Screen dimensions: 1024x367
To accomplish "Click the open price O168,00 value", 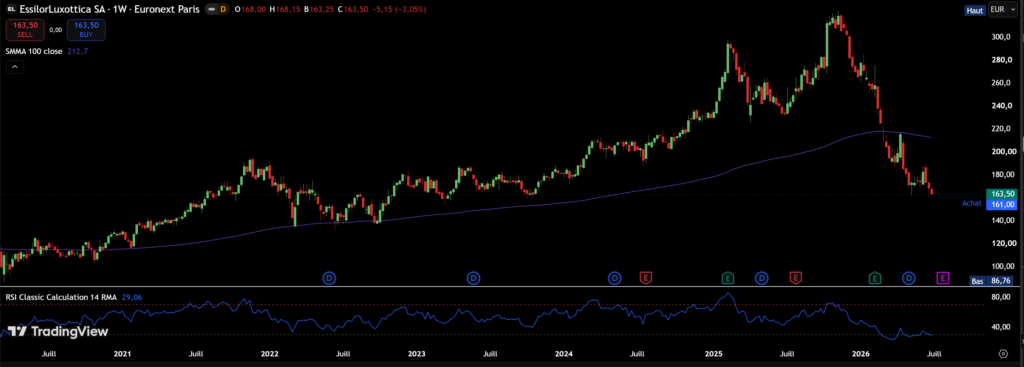I will (250, 9).
